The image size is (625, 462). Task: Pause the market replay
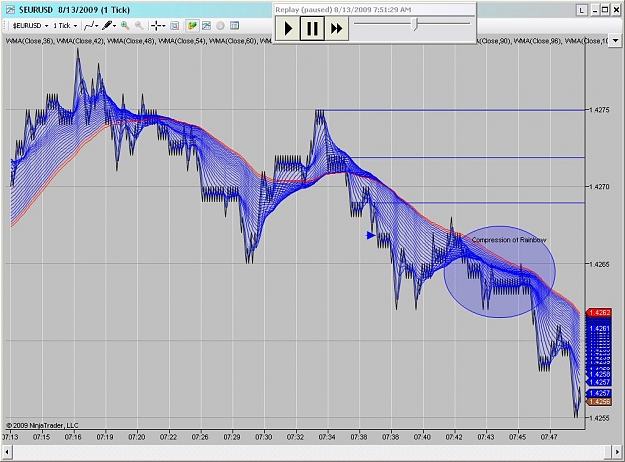tap(312, 28)
